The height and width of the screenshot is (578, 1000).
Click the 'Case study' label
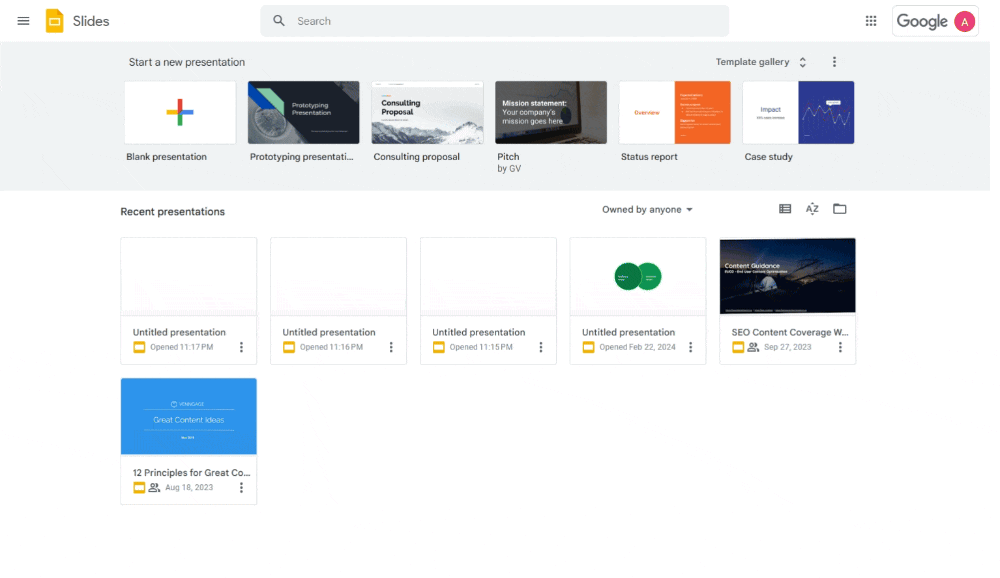[768, 157]
